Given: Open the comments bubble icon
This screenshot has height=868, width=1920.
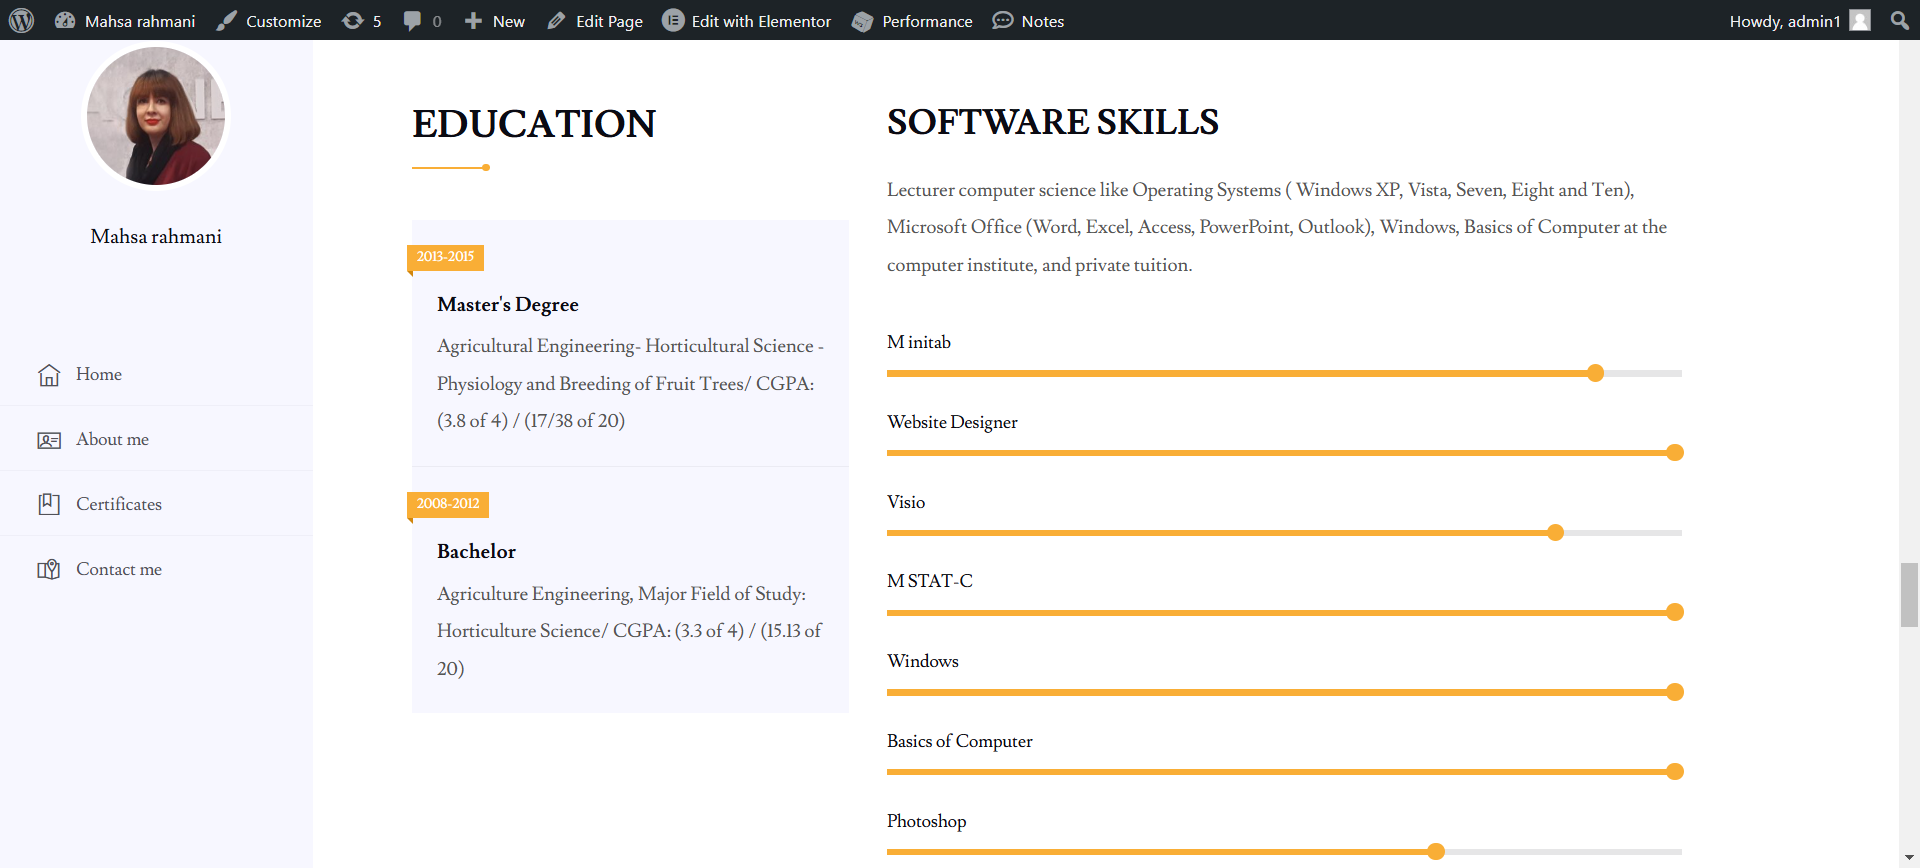Looking at the screenshot, I should 422,21.
